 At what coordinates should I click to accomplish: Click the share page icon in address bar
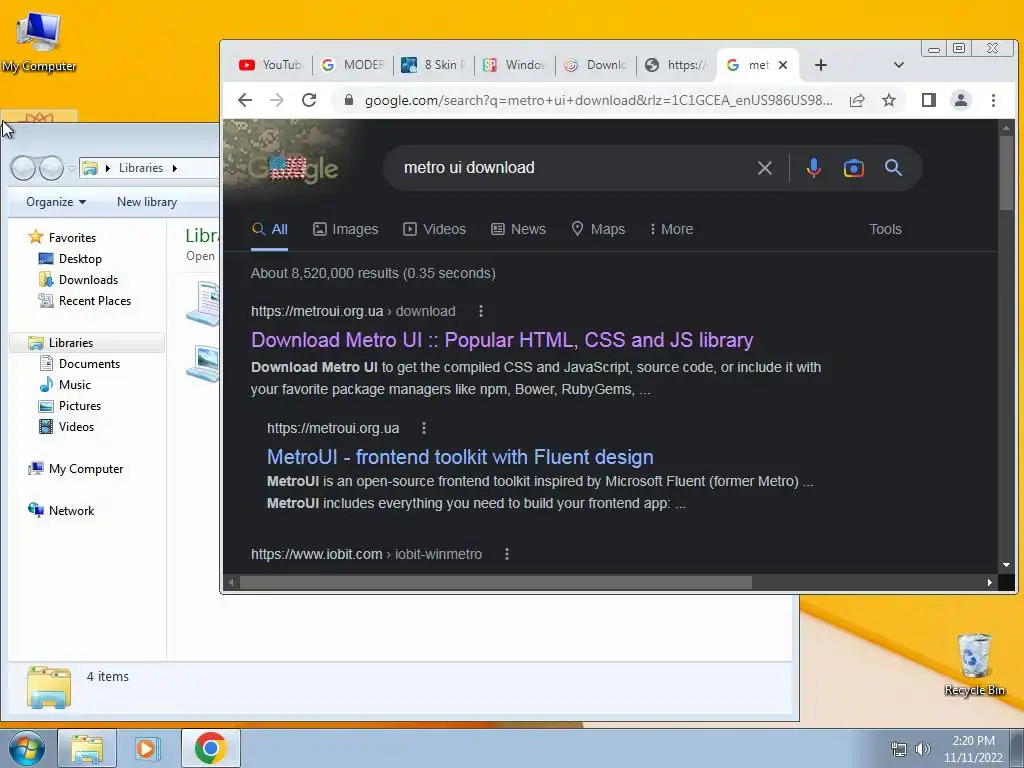[857, 100]
